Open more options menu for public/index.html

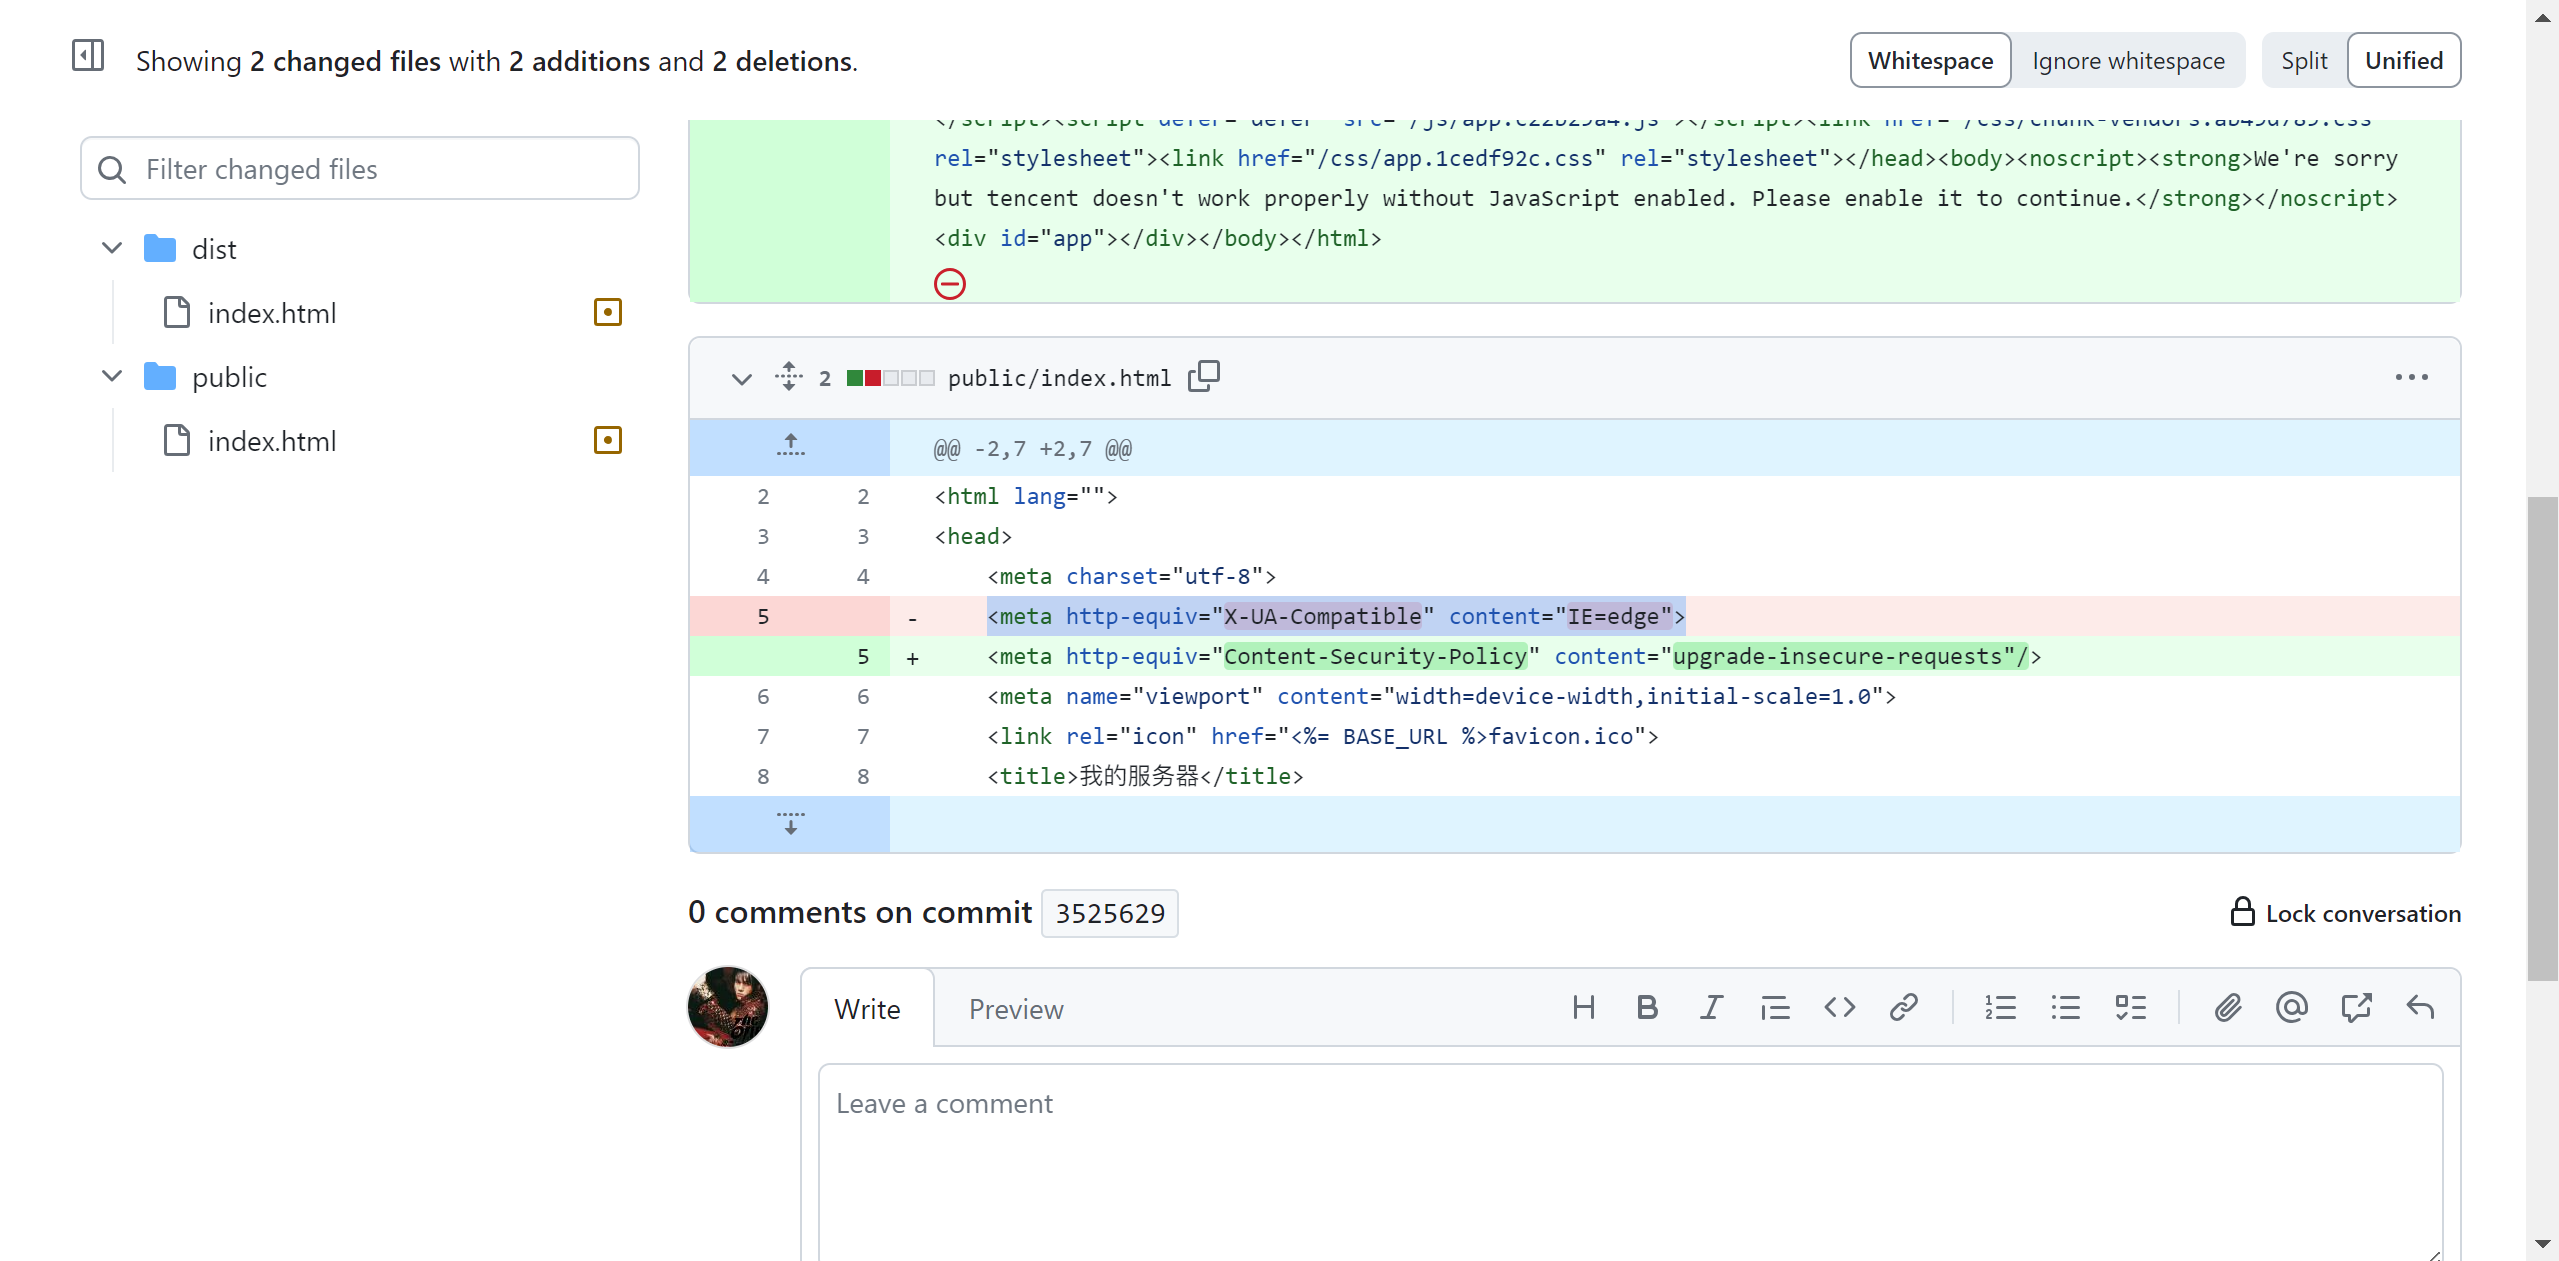(2411, 377)
